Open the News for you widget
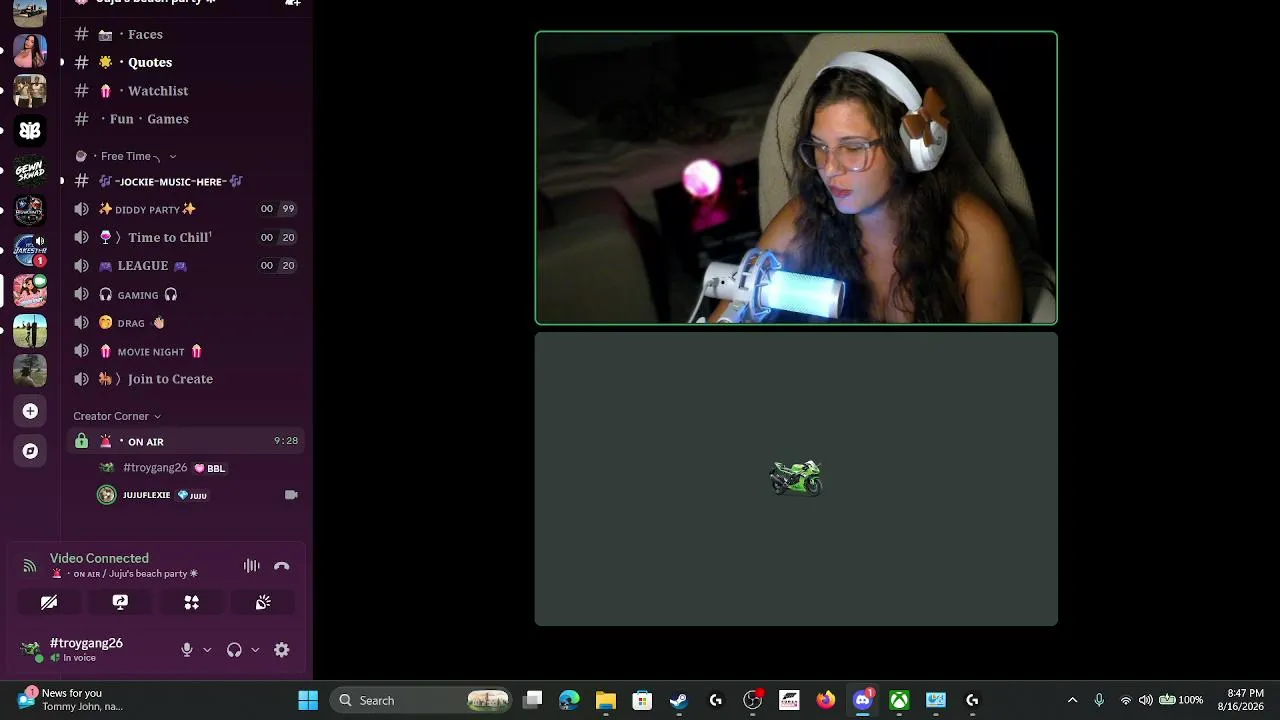This screenshot has width=1280, height=720. (x=70, y=700)
